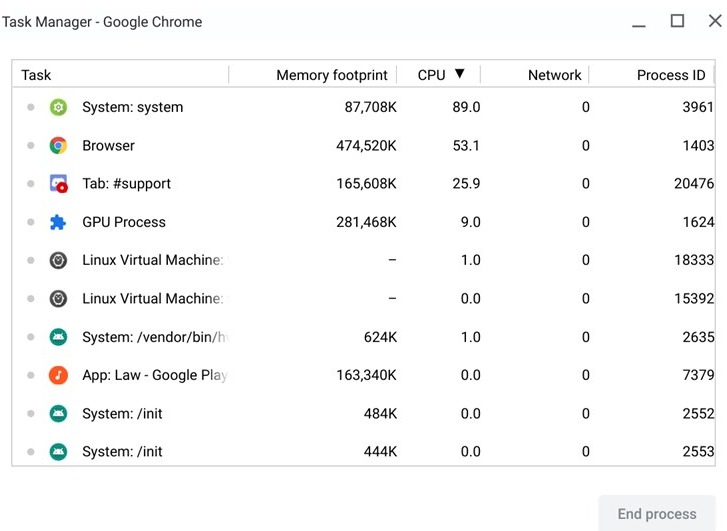Viewport: 727px width, 531px height.
Task: Click the CPU descending sort arrow
Action: (x=459, y=74)
